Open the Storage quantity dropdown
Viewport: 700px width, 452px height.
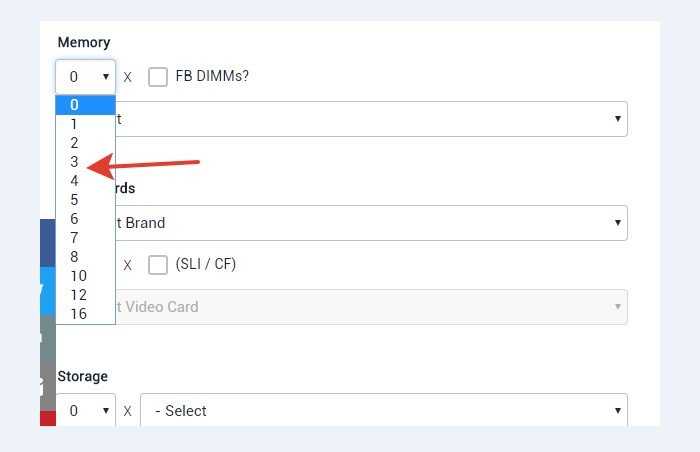pyautogui.click(x=86, y=410)
